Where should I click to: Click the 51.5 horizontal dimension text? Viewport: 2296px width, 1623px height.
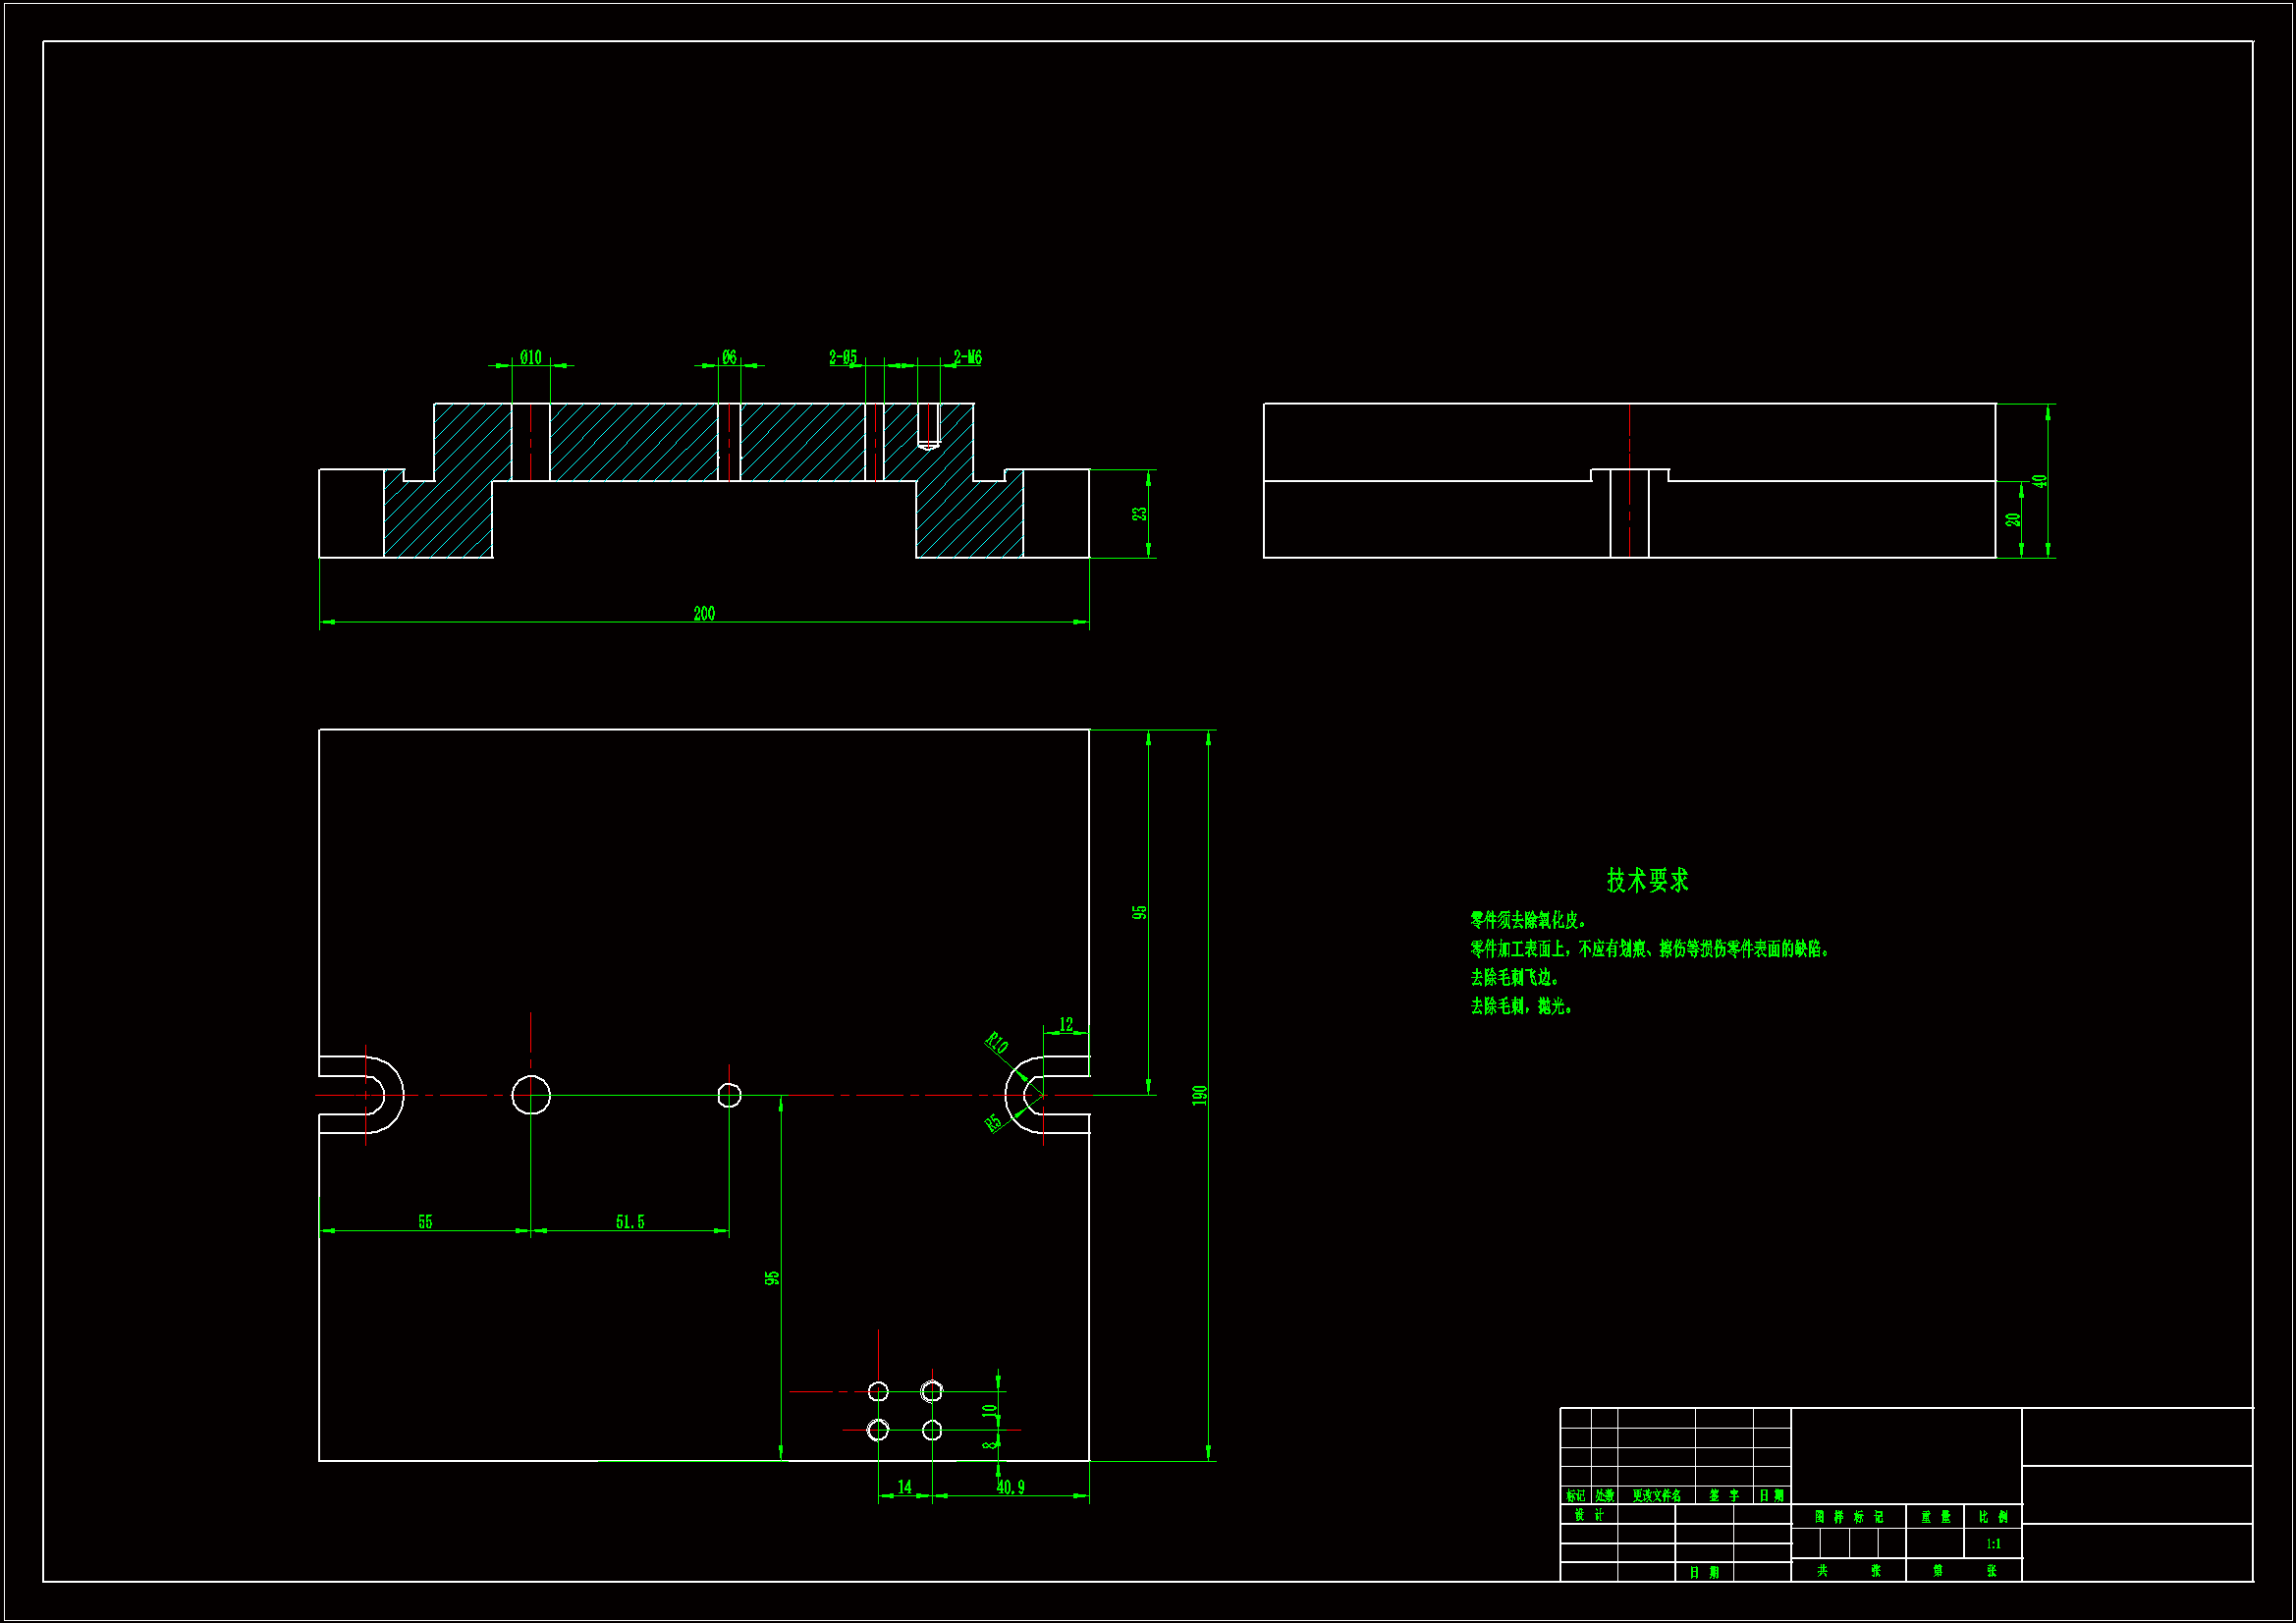(630, 1222)
